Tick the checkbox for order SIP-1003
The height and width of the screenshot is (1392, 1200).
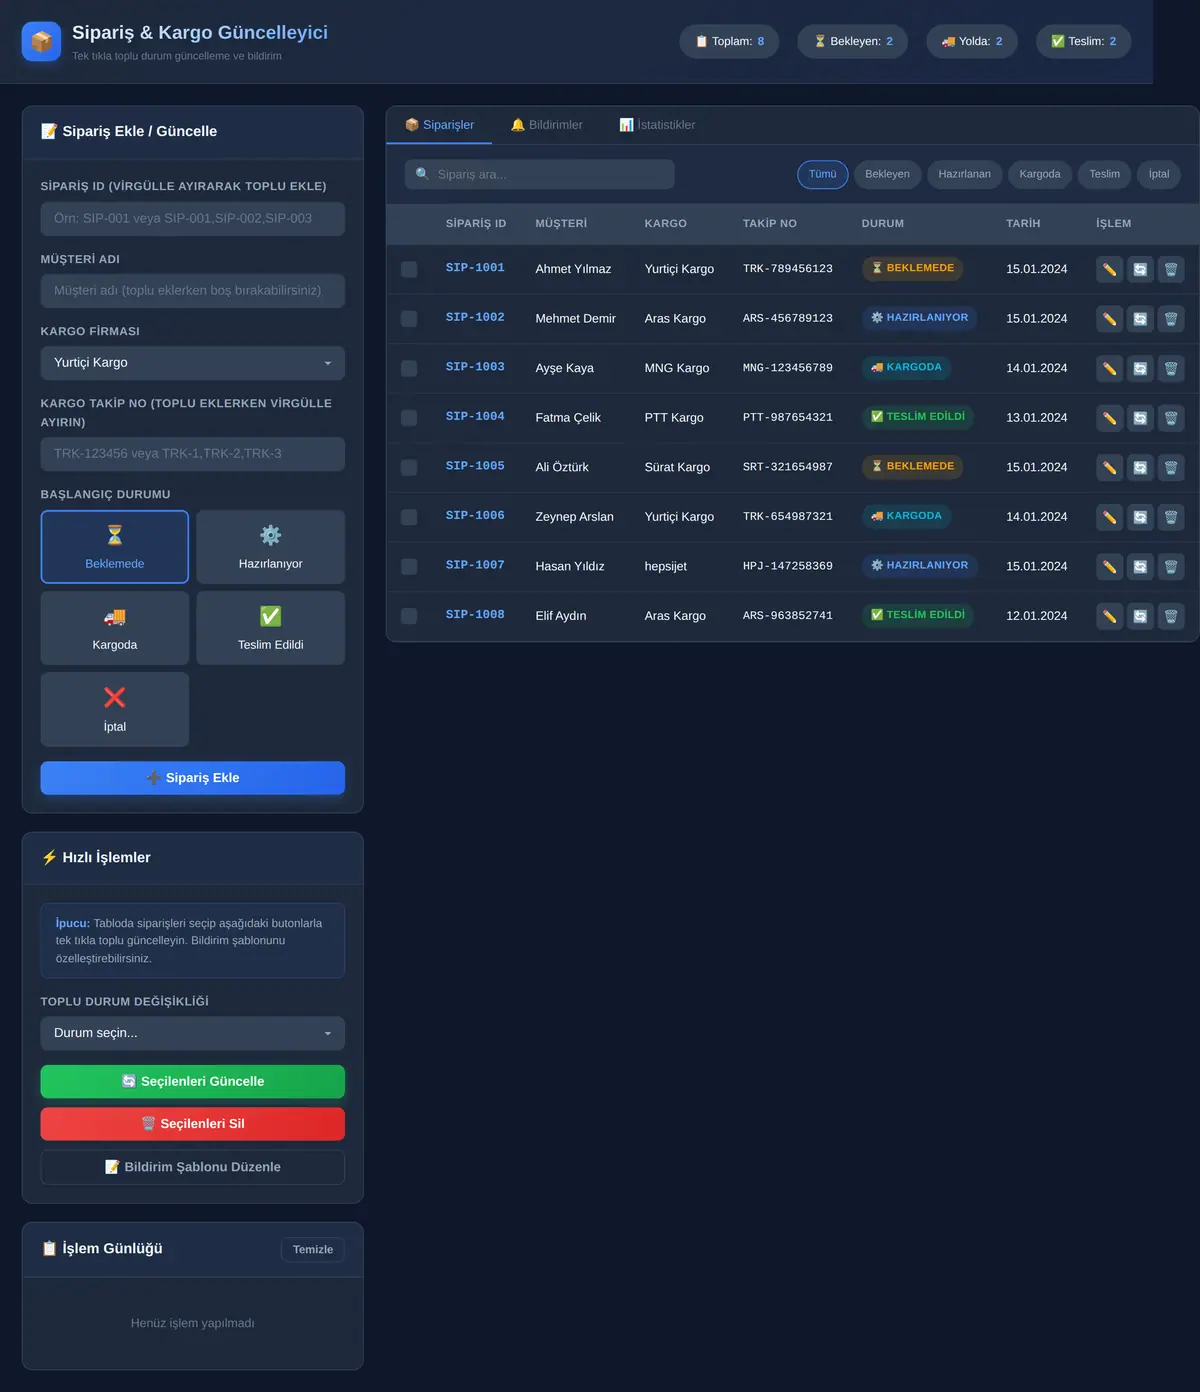coord(409,368)
